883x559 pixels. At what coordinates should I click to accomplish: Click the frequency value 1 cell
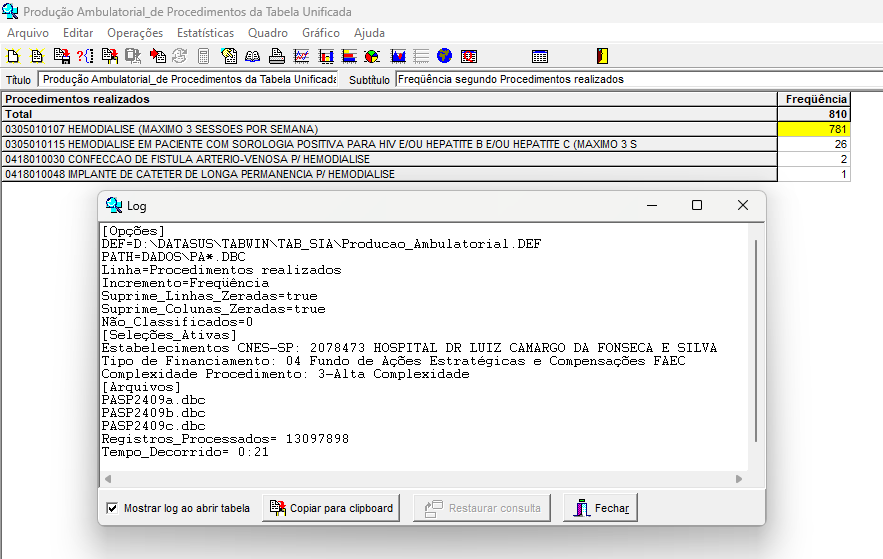[814, 175]
